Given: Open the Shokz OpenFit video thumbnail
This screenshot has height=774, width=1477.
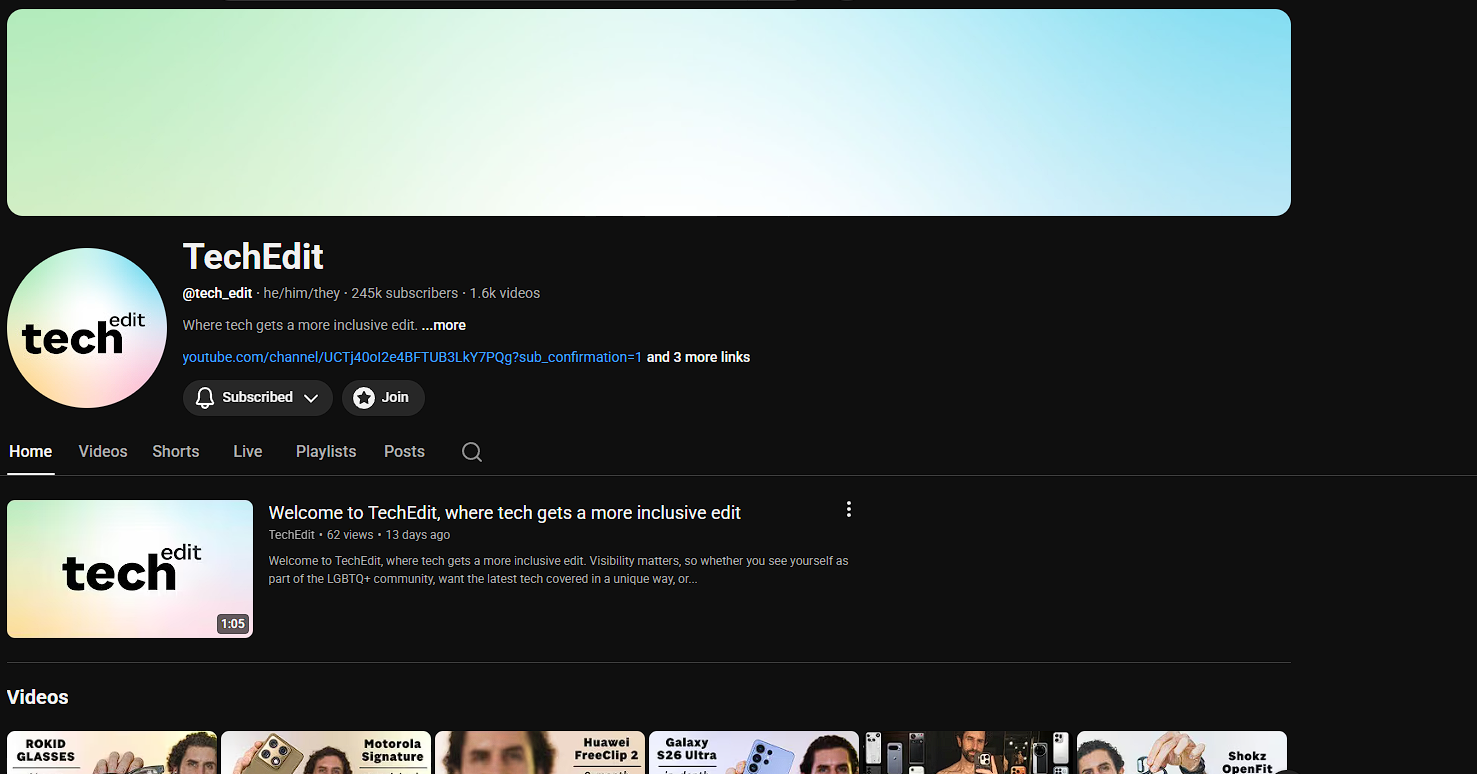Looking at the screenshot, I should point(1182,753).
